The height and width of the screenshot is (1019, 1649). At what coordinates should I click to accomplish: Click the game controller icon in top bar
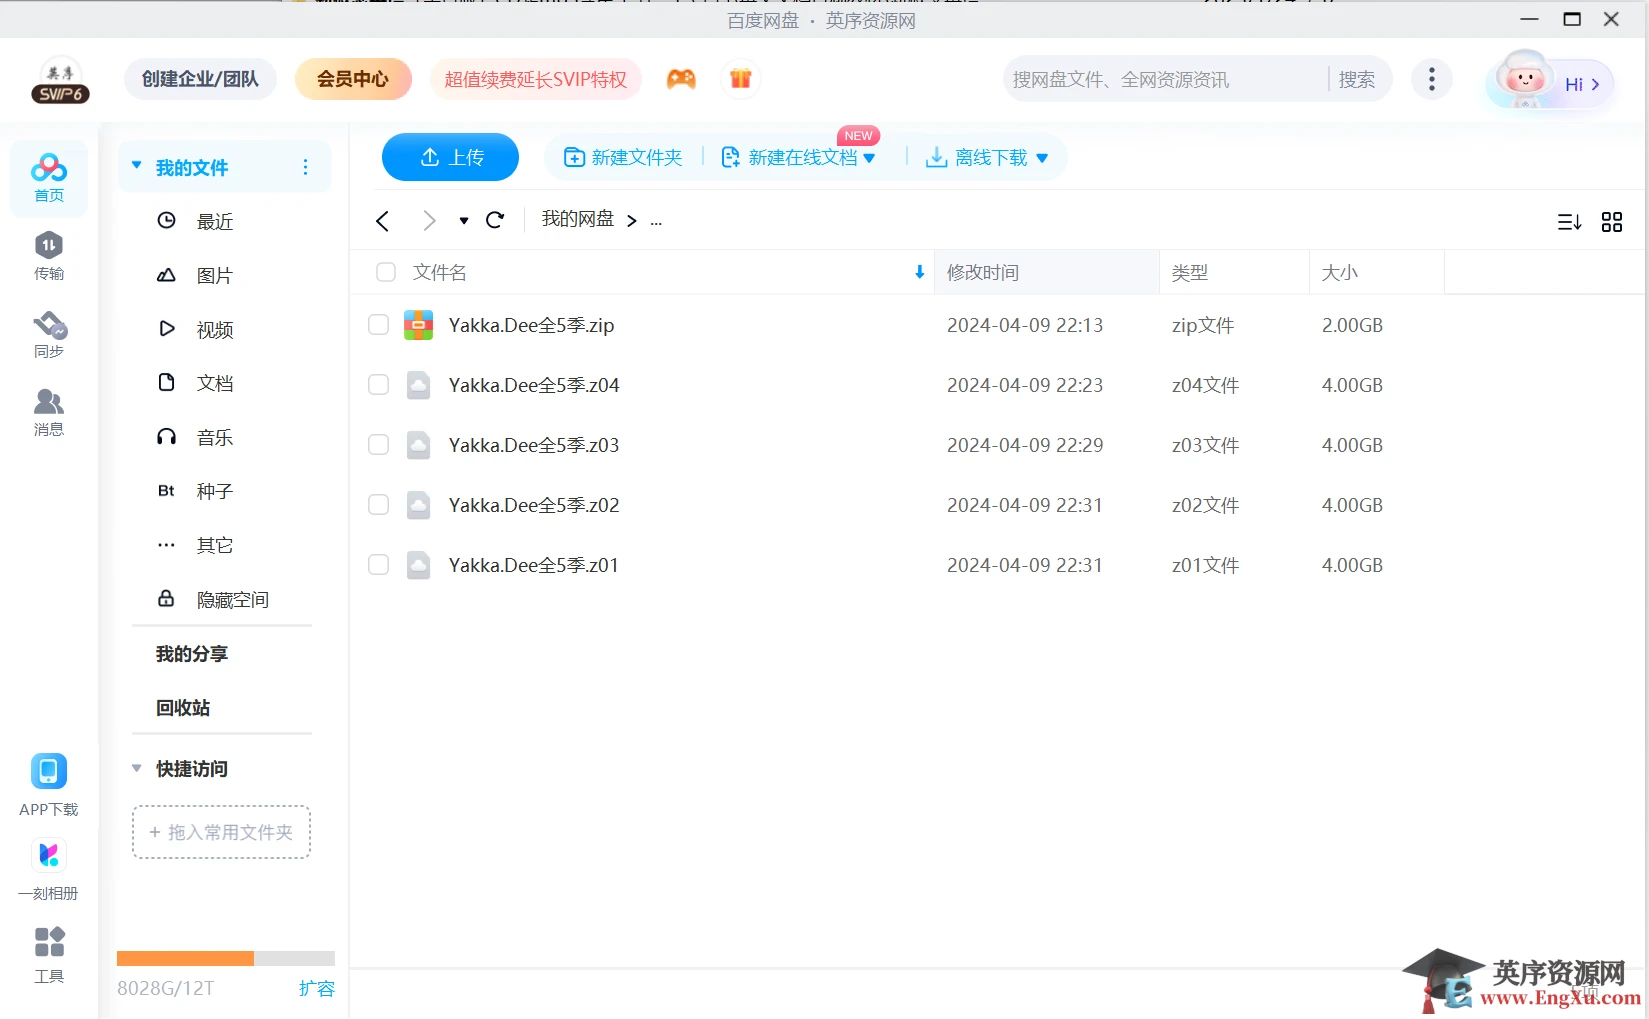[681, 79]
